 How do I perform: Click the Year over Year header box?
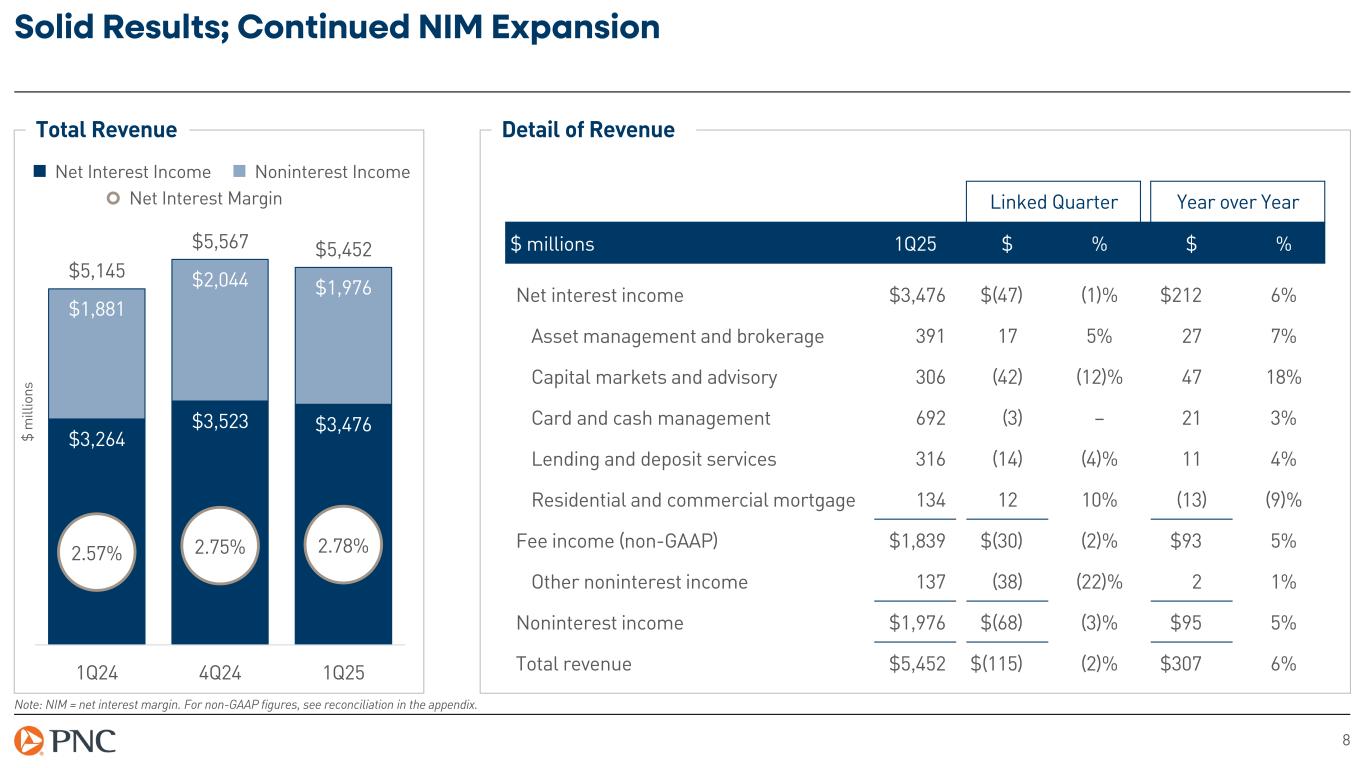click(1238, 202)
